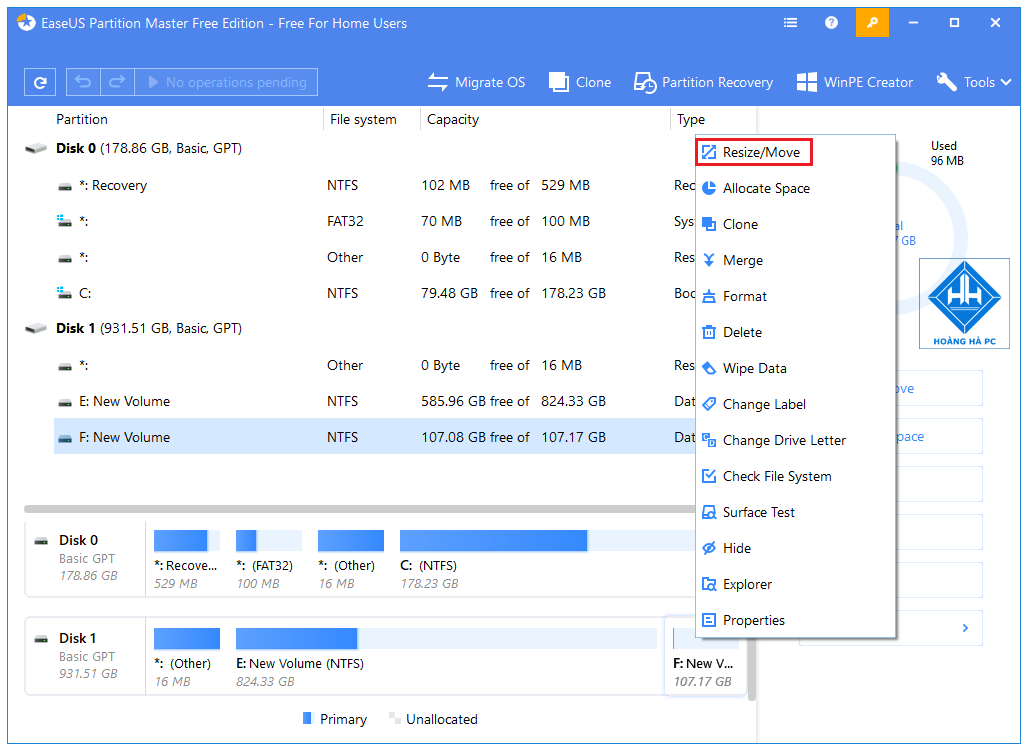Image resolution: width=1028 pixels, height=750 pixels.
Task: Open the Migrate OS tool
Action: (477, 82)
